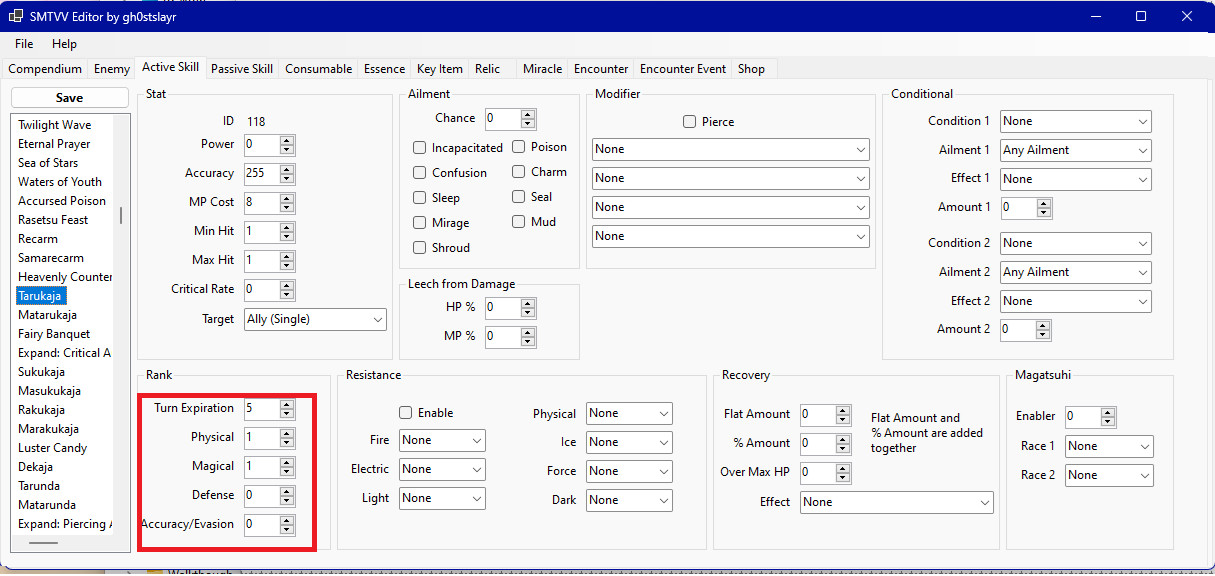Decrease the Ailment Chance spinner value
This screenshot has width=1215, height=576.
pos(528,123)
